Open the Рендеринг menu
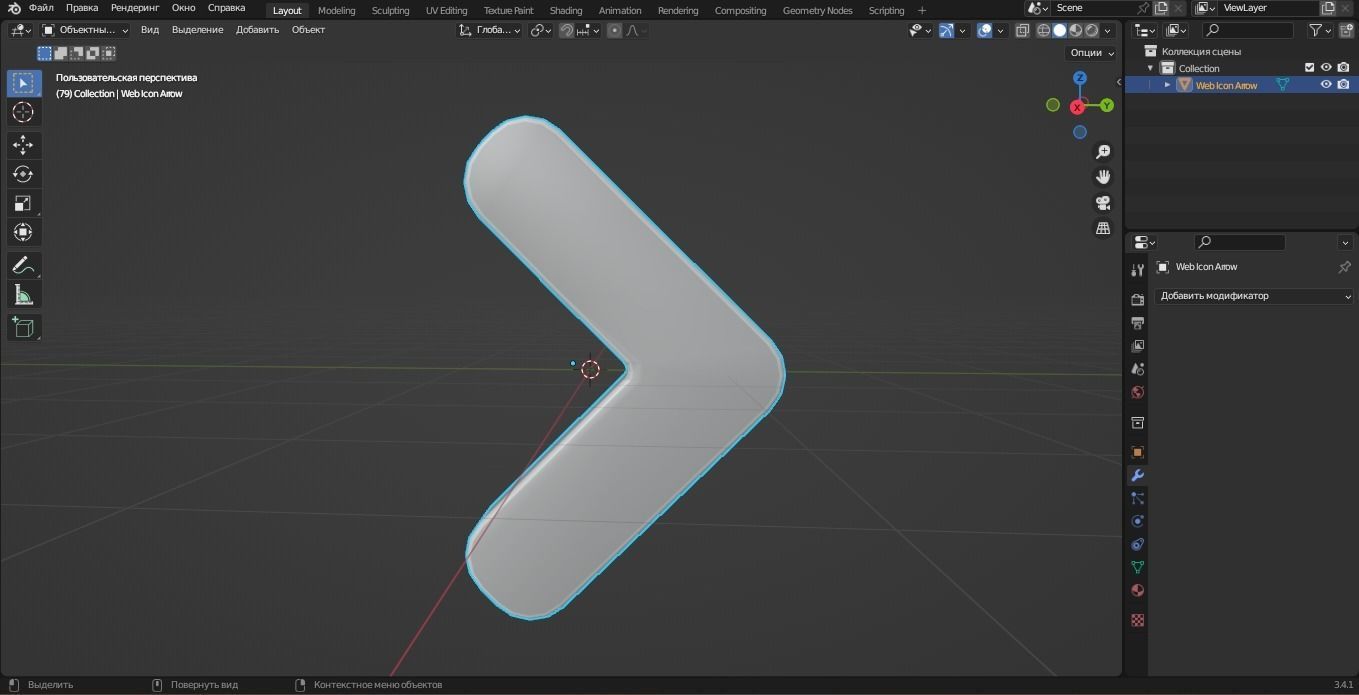 click(x=135, y=8)
